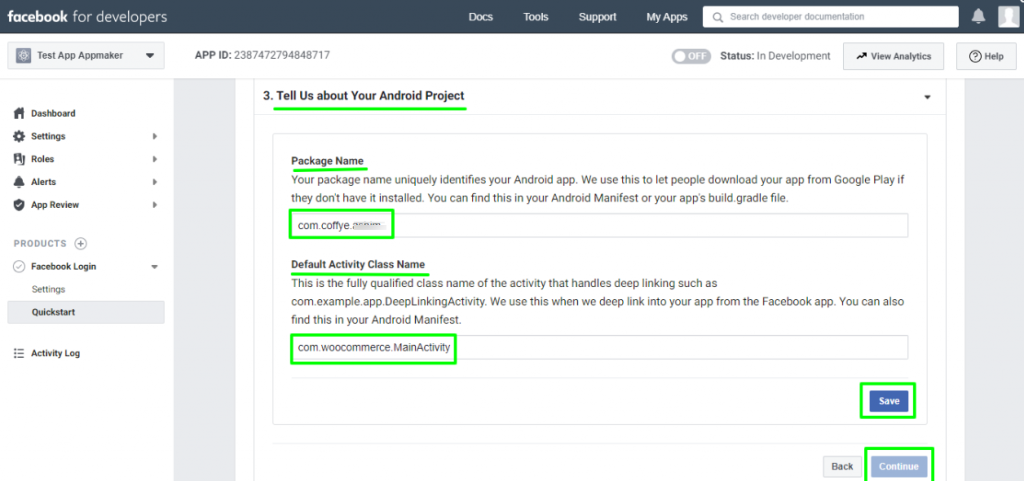1024x481 pixels.
Task: Click the Save button
Action: (x=889, y=401)
